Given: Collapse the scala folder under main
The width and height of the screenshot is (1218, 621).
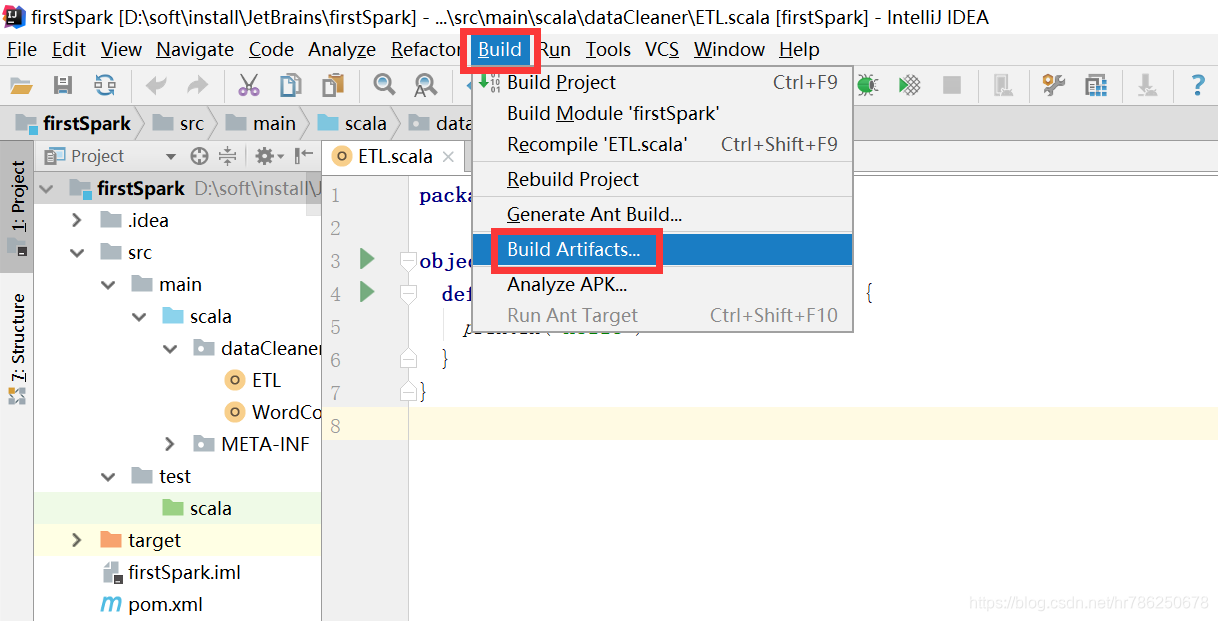Looking at the screenshot, I should (x=139, y=316).
